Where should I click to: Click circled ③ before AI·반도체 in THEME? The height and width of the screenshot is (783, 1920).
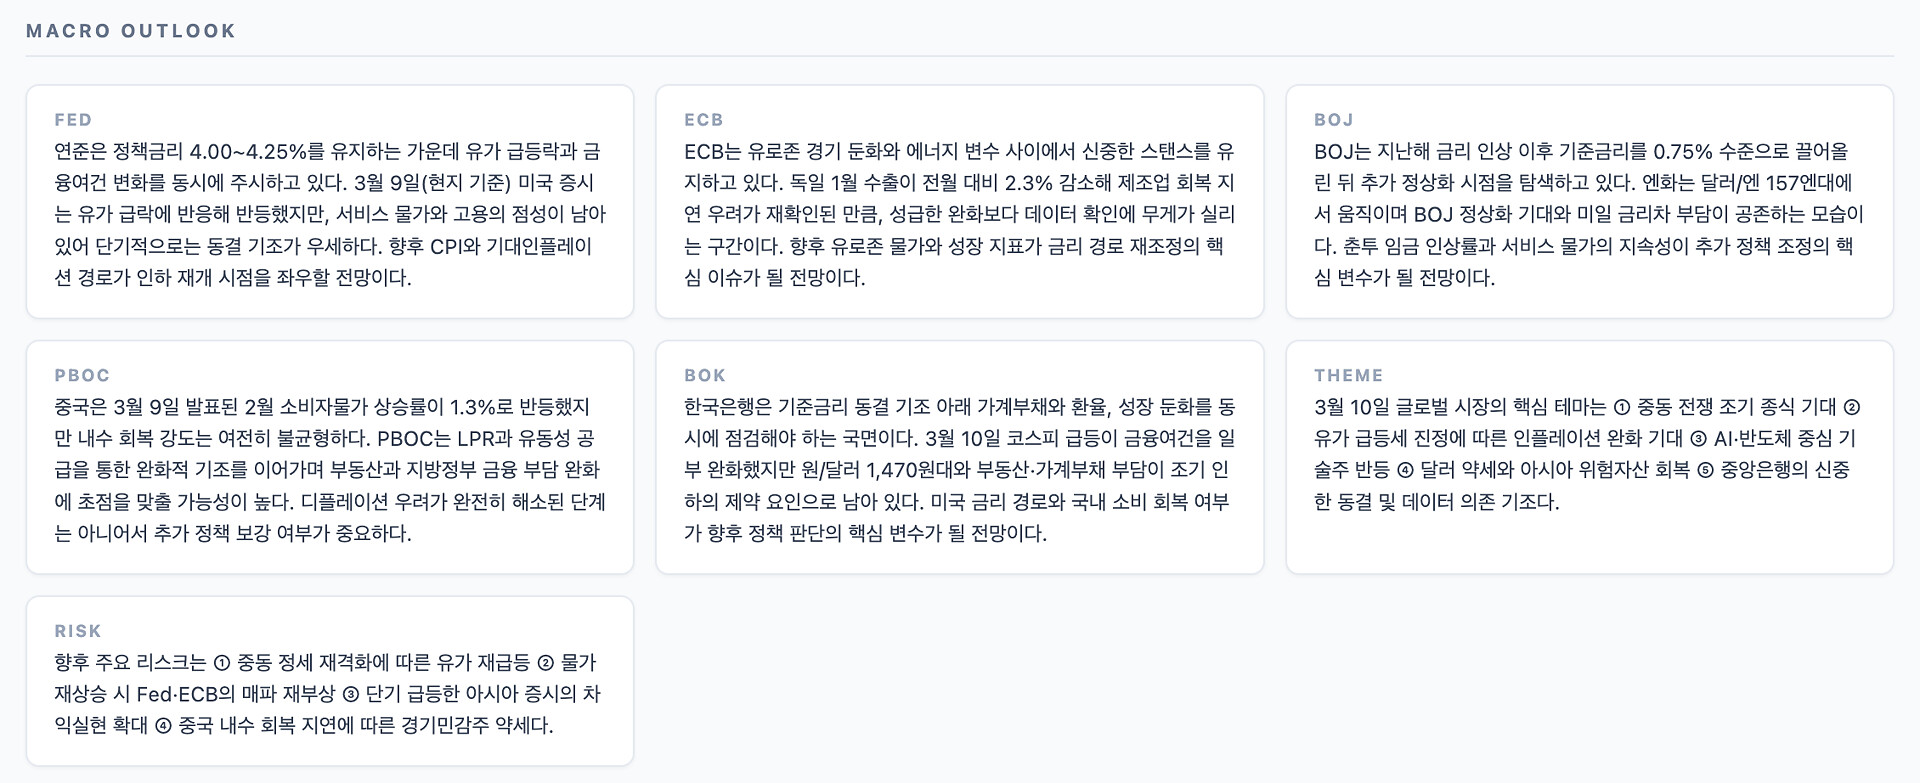(1699, 439)
